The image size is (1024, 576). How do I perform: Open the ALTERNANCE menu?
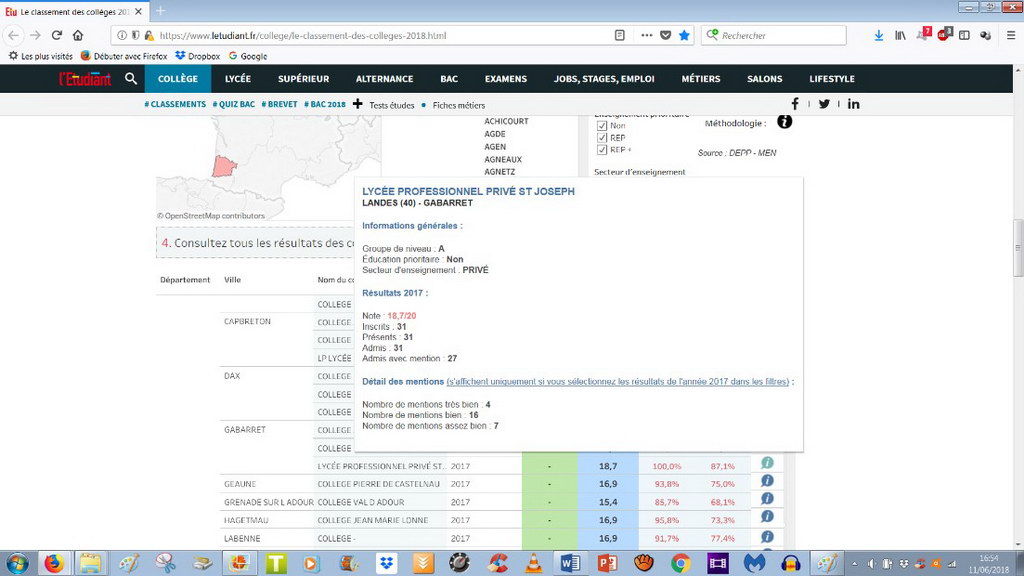coord(385,78)
